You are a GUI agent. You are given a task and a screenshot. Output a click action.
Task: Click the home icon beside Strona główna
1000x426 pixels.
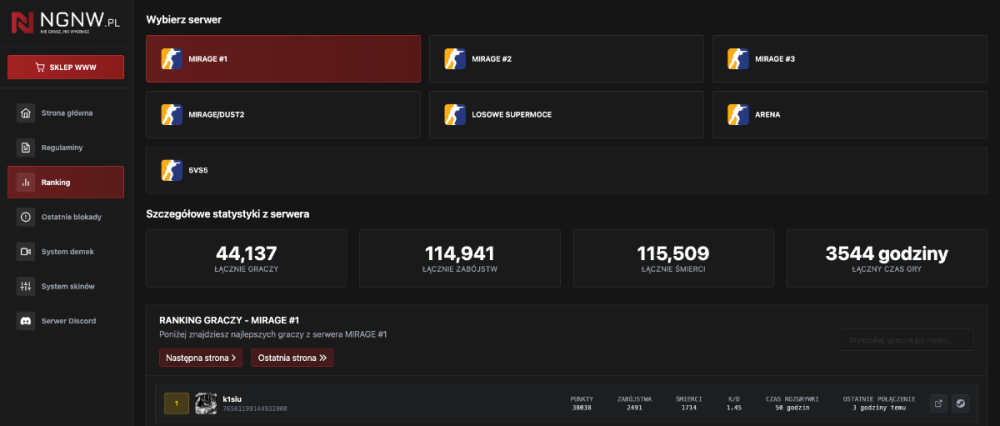[26, 114]
